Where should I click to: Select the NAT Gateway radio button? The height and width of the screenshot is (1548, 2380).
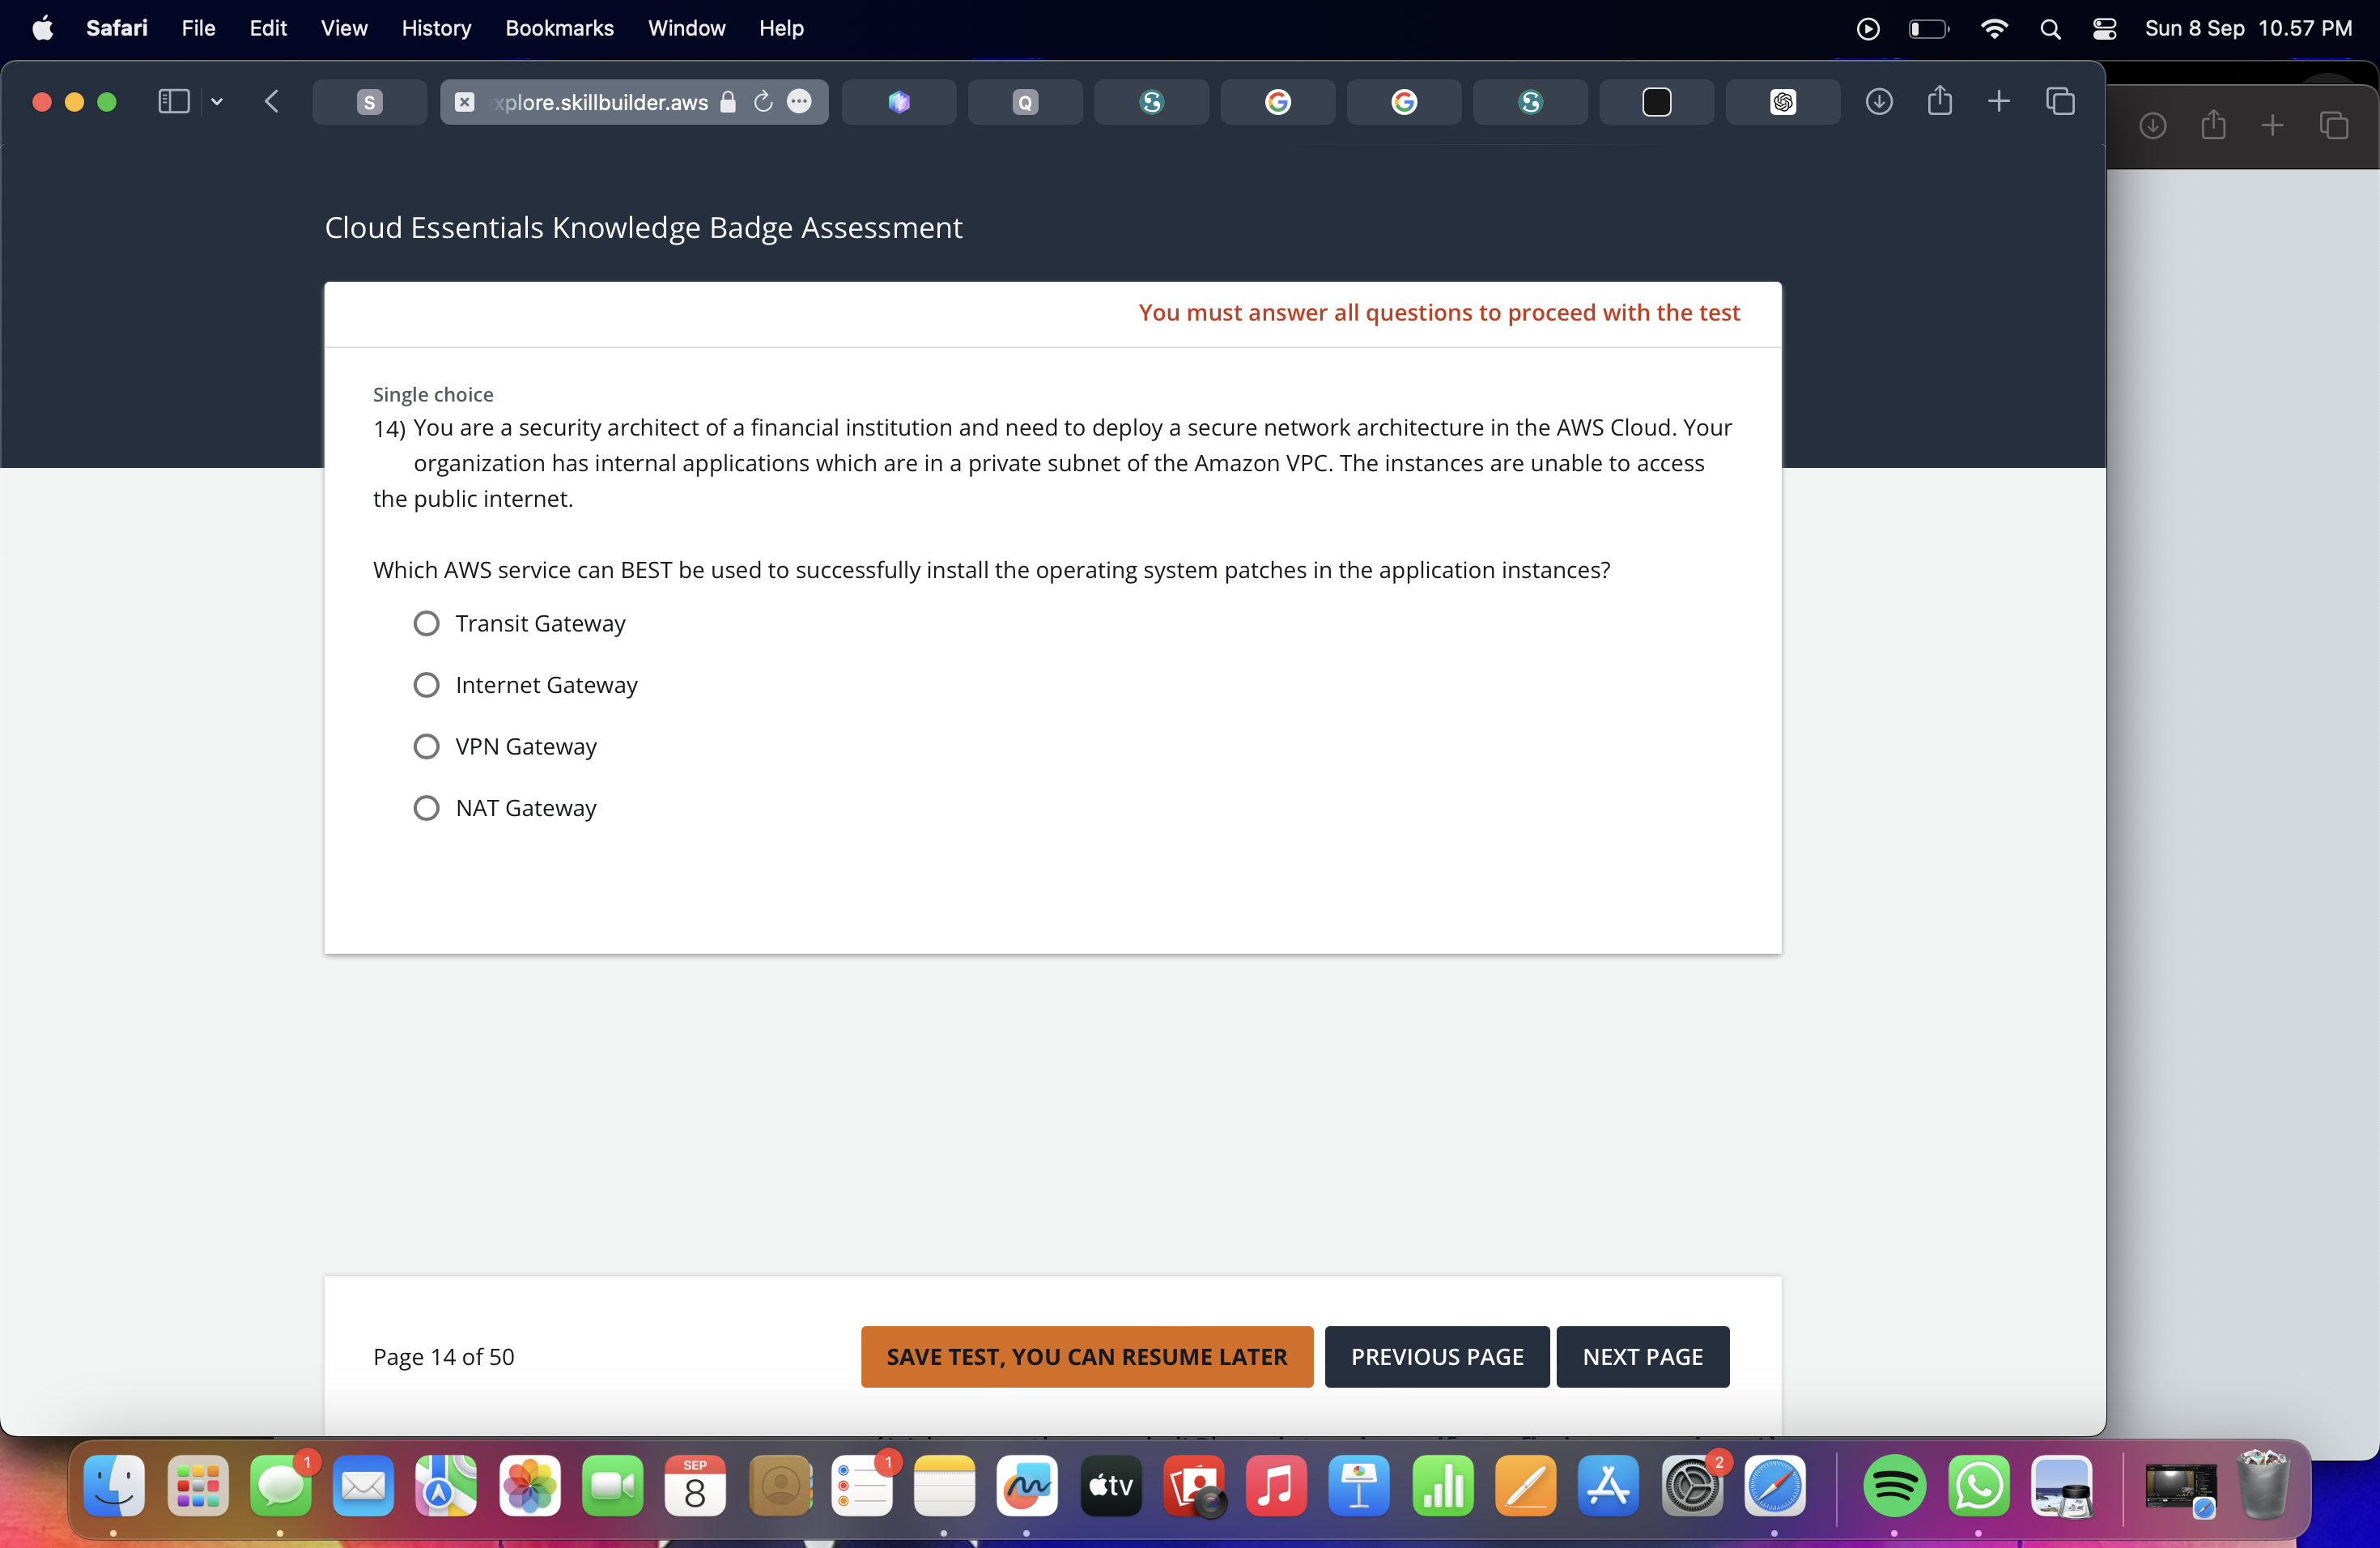pos(425,807)
